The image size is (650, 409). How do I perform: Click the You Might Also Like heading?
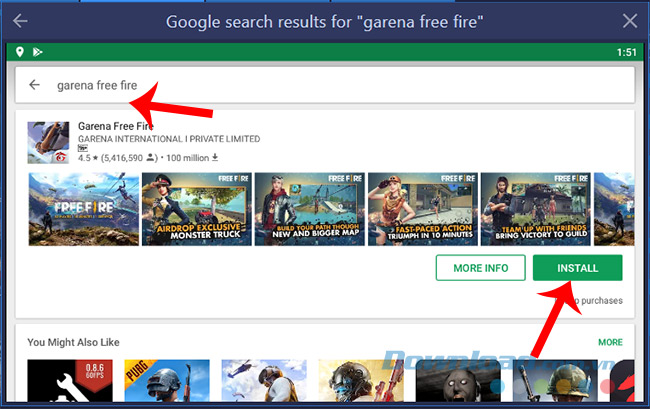coord(73,342)
